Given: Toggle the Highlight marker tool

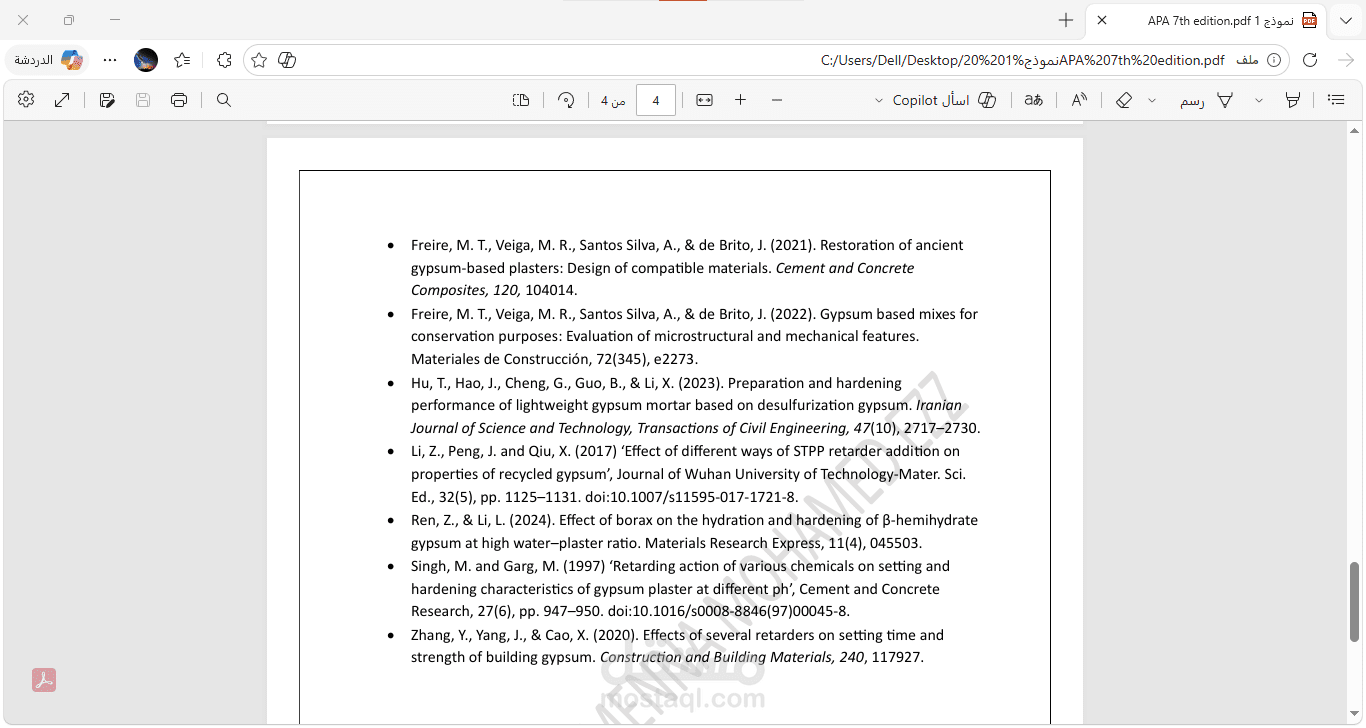Looking at the screenshot, I should click(x=1293, y=100).
